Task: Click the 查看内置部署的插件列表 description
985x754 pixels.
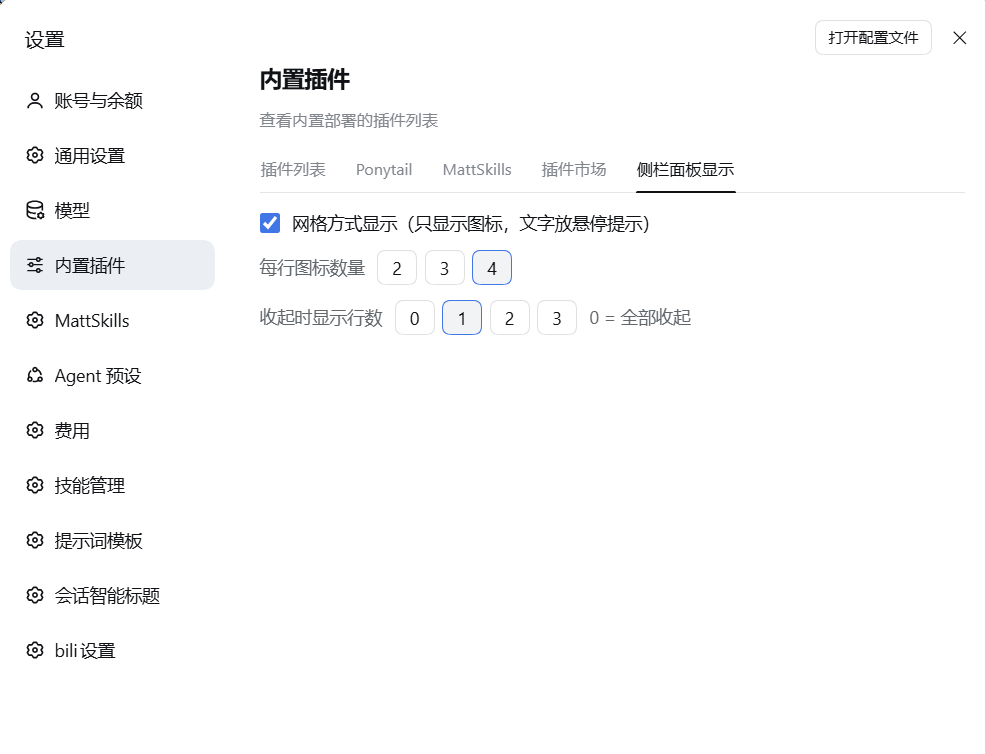Action: pyautogui.click(x=349, y=121)
